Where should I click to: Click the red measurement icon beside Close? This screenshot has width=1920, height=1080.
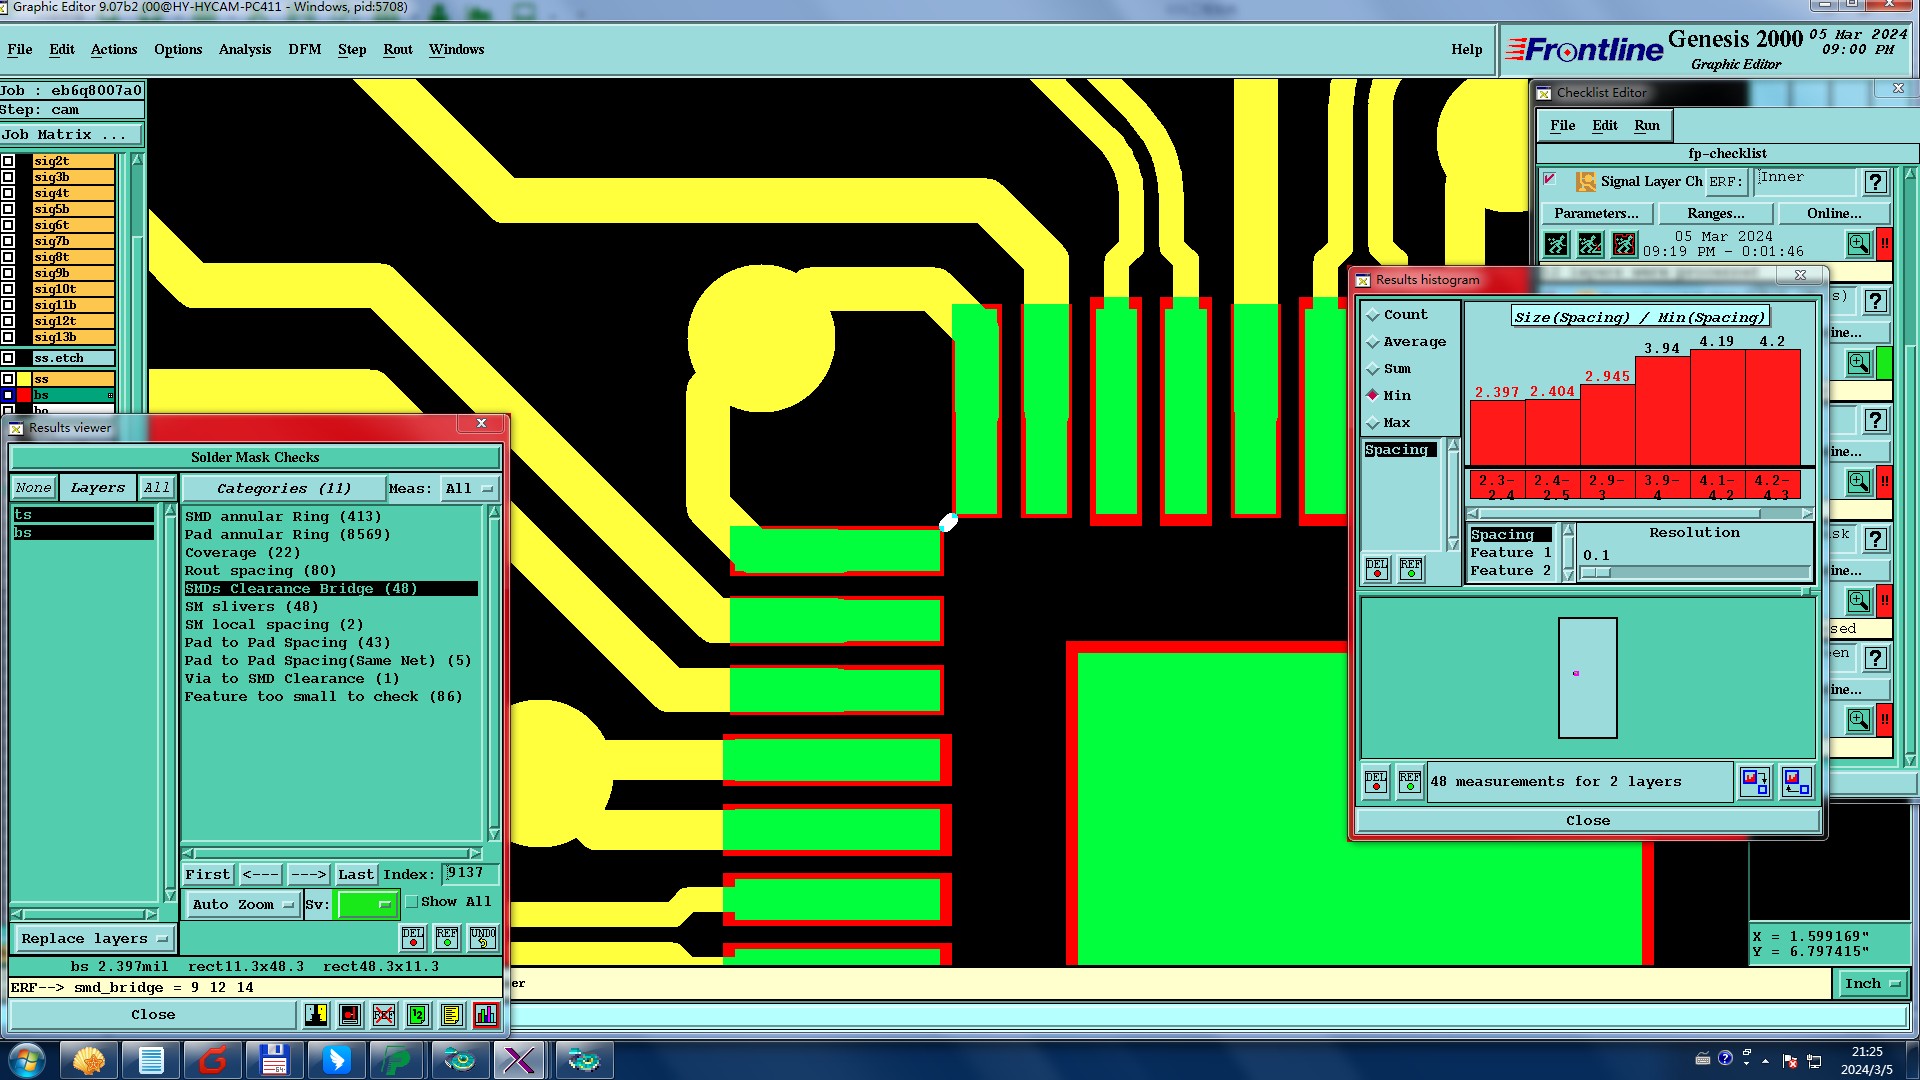(350, 1015)
